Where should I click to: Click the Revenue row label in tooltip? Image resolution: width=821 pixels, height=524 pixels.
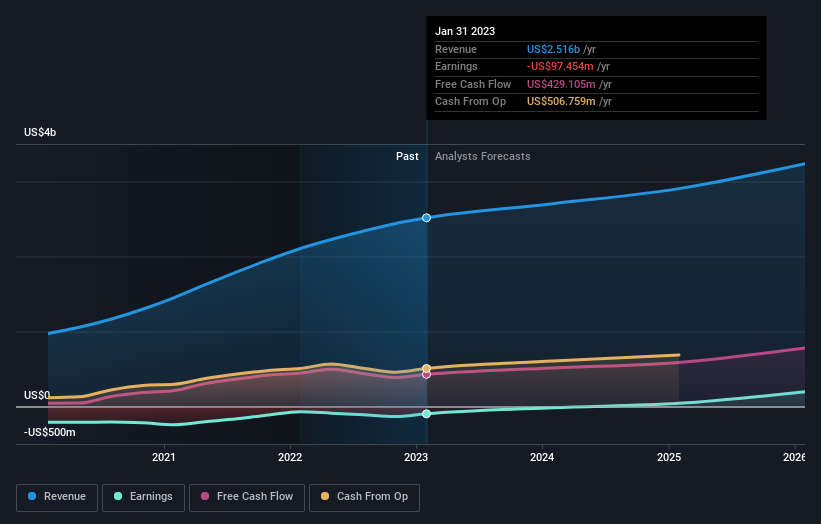click(x=456, y=49)
